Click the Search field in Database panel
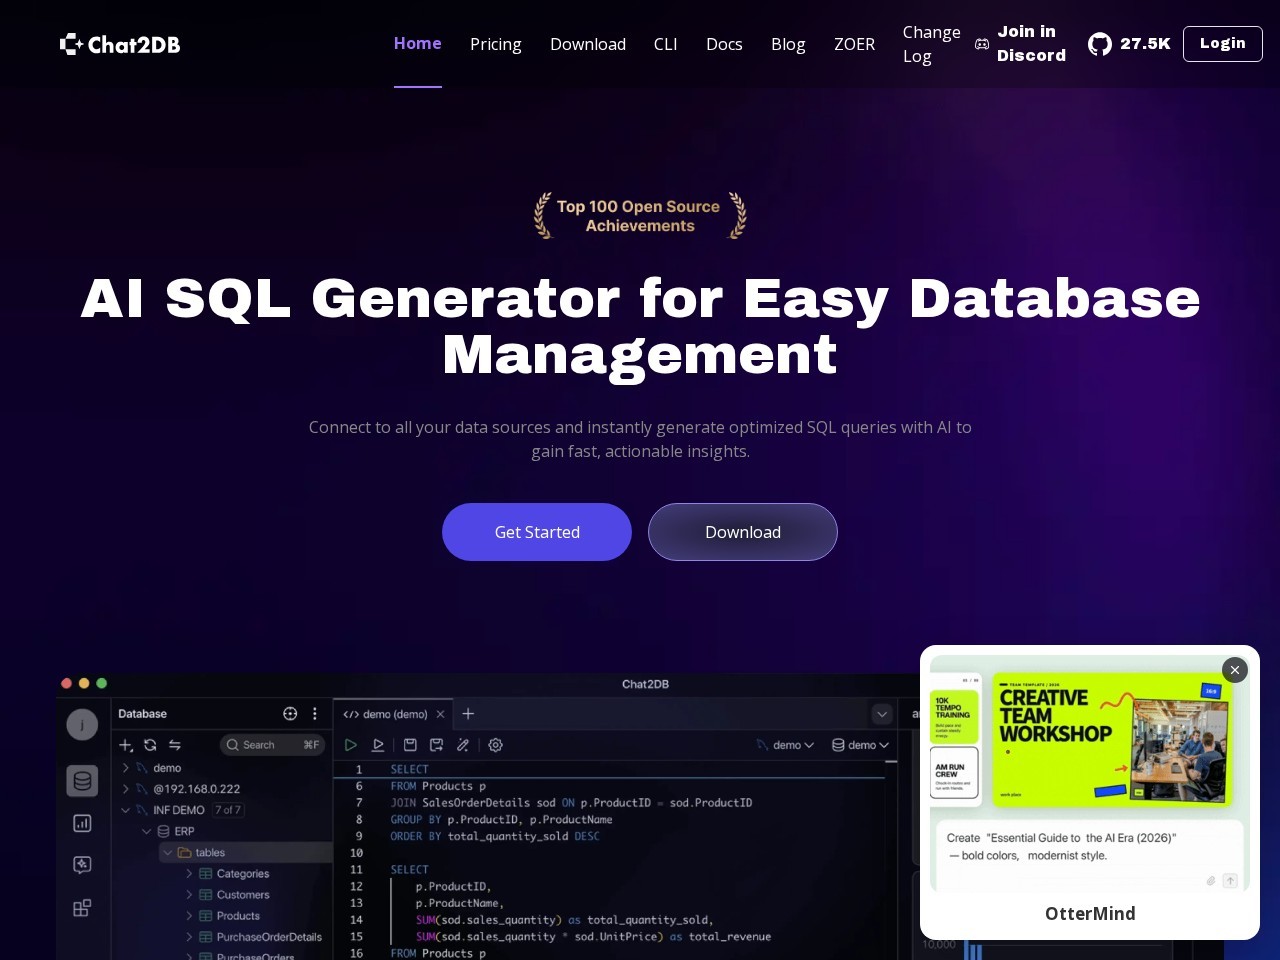Screen dimensions: 1280x960 pyautogui.click(x=272, y=745)
